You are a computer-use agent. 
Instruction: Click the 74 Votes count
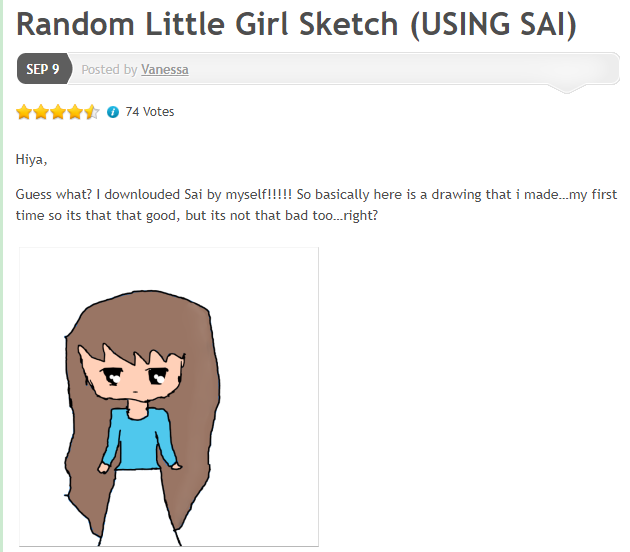pyautogui.click(x=150, y=112)
